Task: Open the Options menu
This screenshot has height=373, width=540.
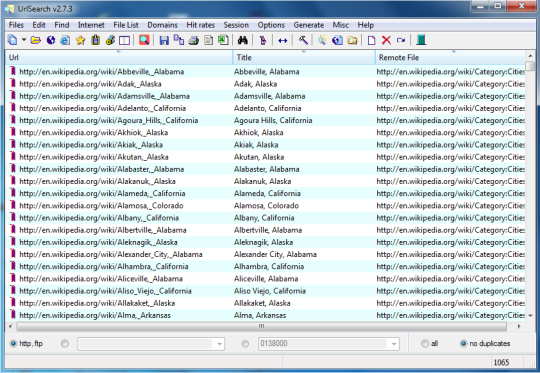Action: (271, 25)
